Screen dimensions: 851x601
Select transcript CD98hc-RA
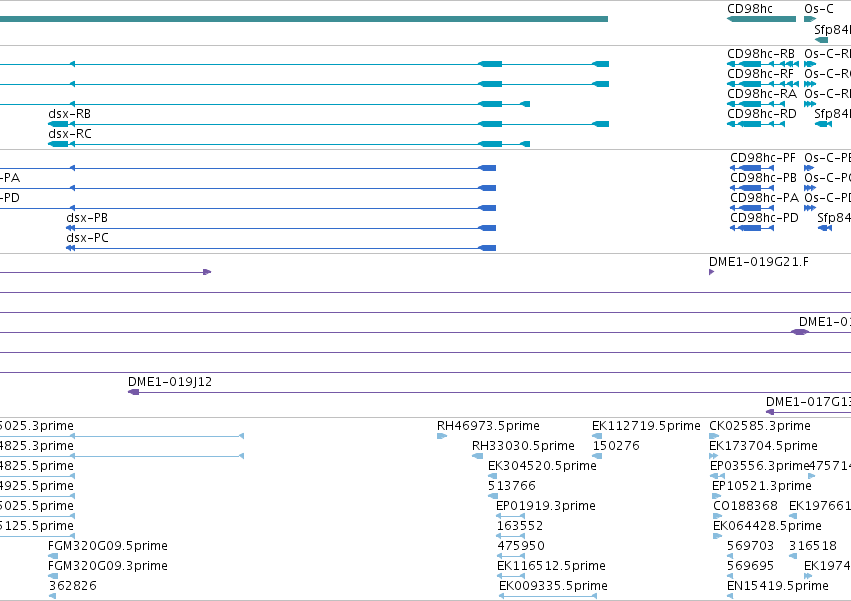point(762,94)
